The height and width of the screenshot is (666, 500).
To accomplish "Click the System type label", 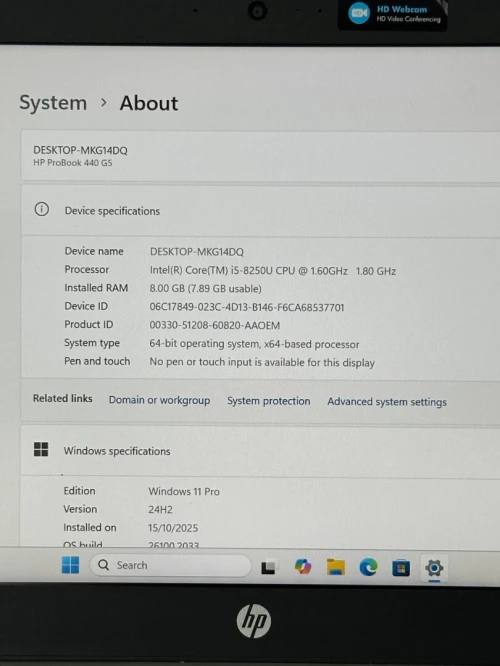I will [92, 343].
